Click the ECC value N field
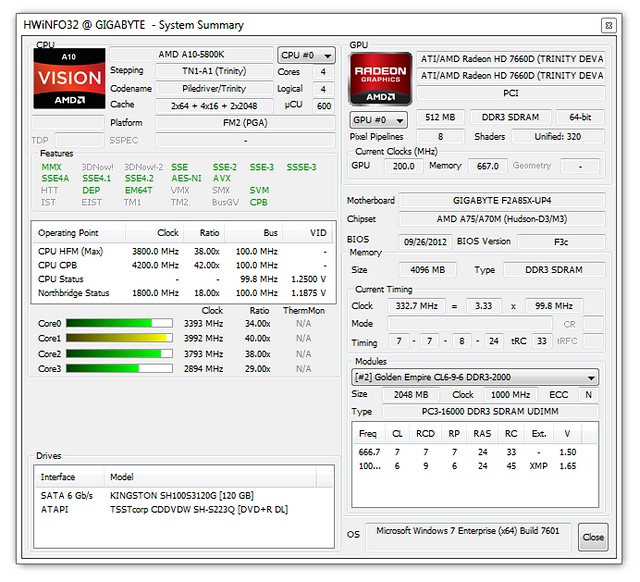 coord(588,395)
